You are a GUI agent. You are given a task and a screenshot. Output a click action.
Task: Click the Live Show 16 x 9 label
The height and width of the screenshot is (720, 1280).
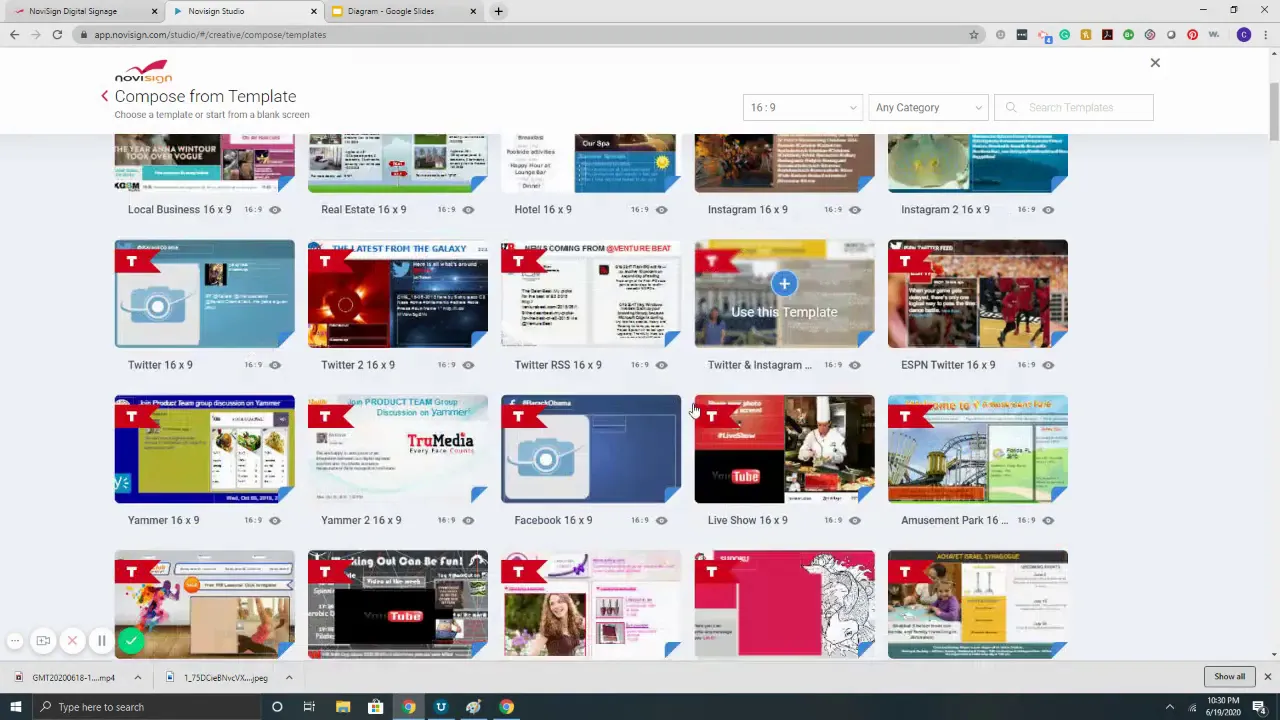[747, 520]
